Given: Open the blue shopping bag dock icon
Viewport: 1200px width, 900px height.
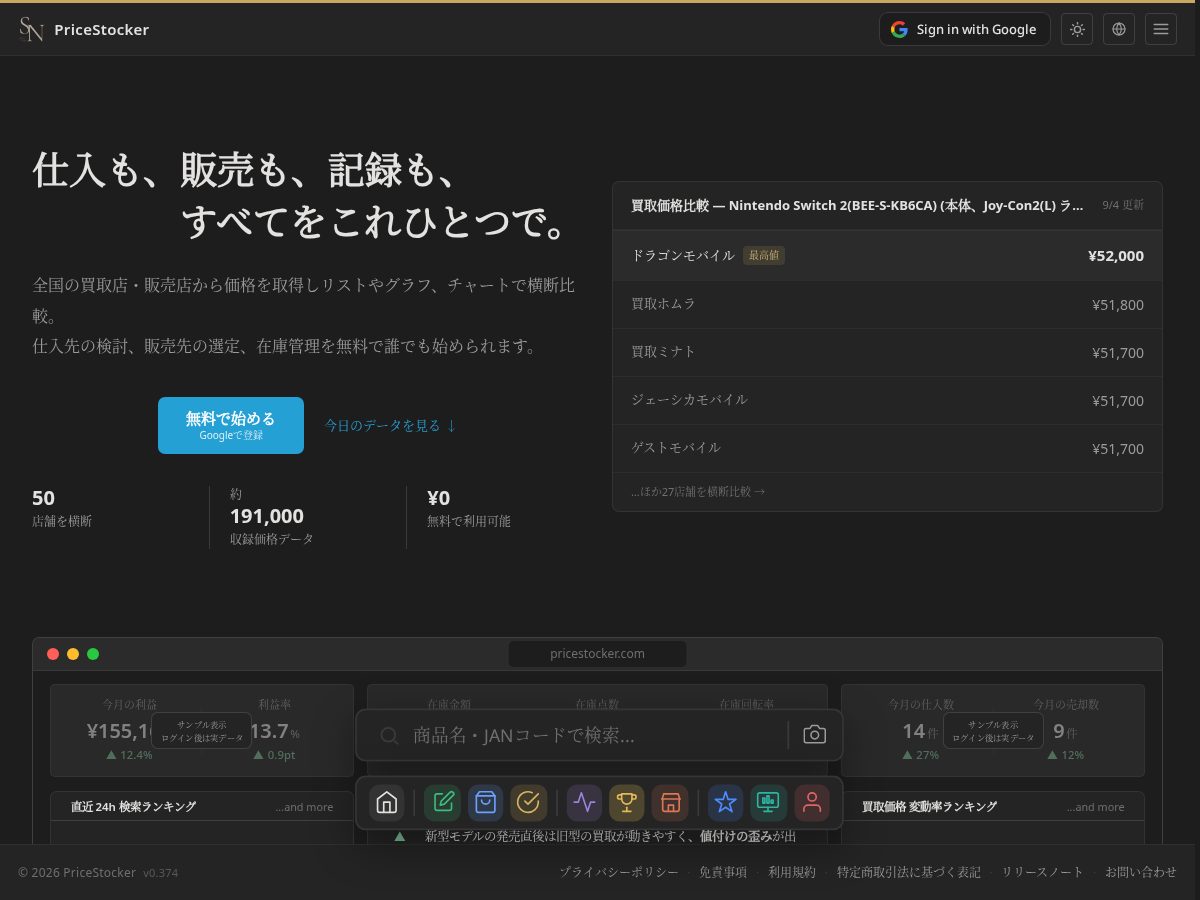Looking at the screenshot, I should [485, 802].
